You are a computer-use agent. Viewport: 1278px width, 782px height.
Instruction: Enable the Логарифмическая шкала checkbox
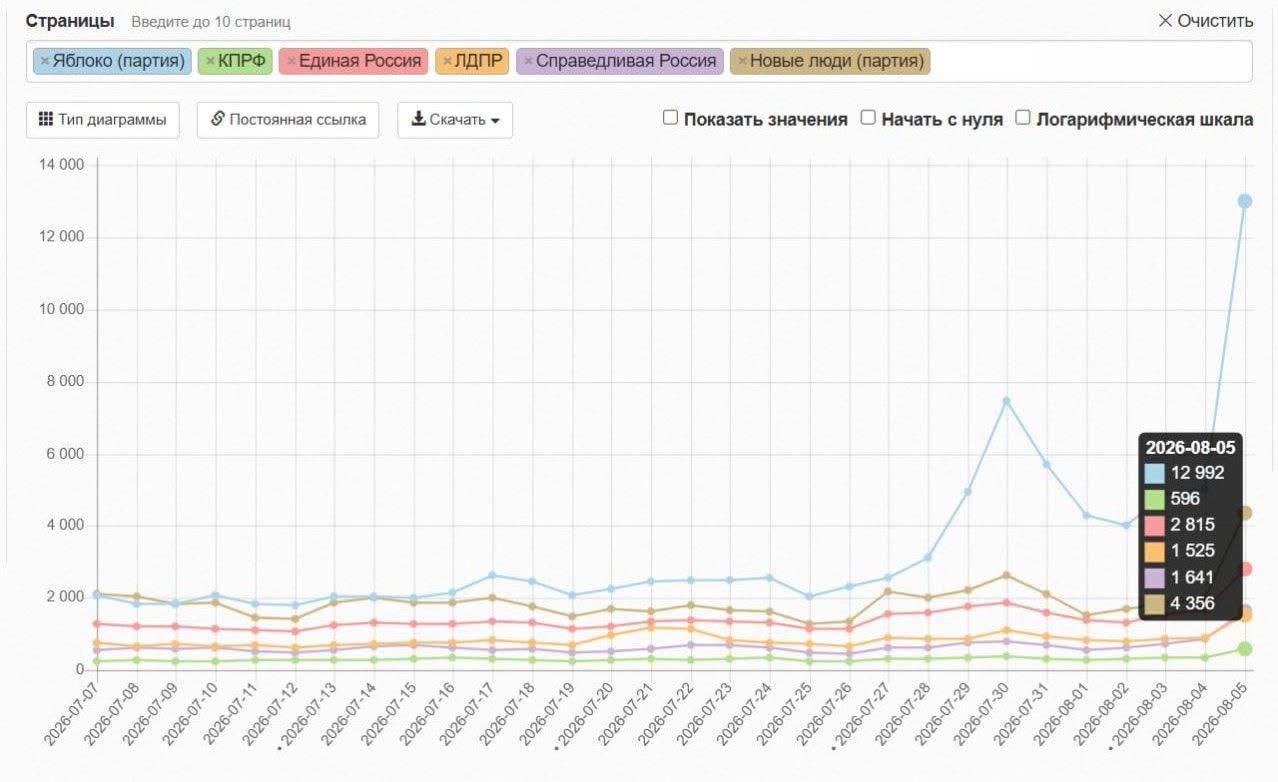1023,118
